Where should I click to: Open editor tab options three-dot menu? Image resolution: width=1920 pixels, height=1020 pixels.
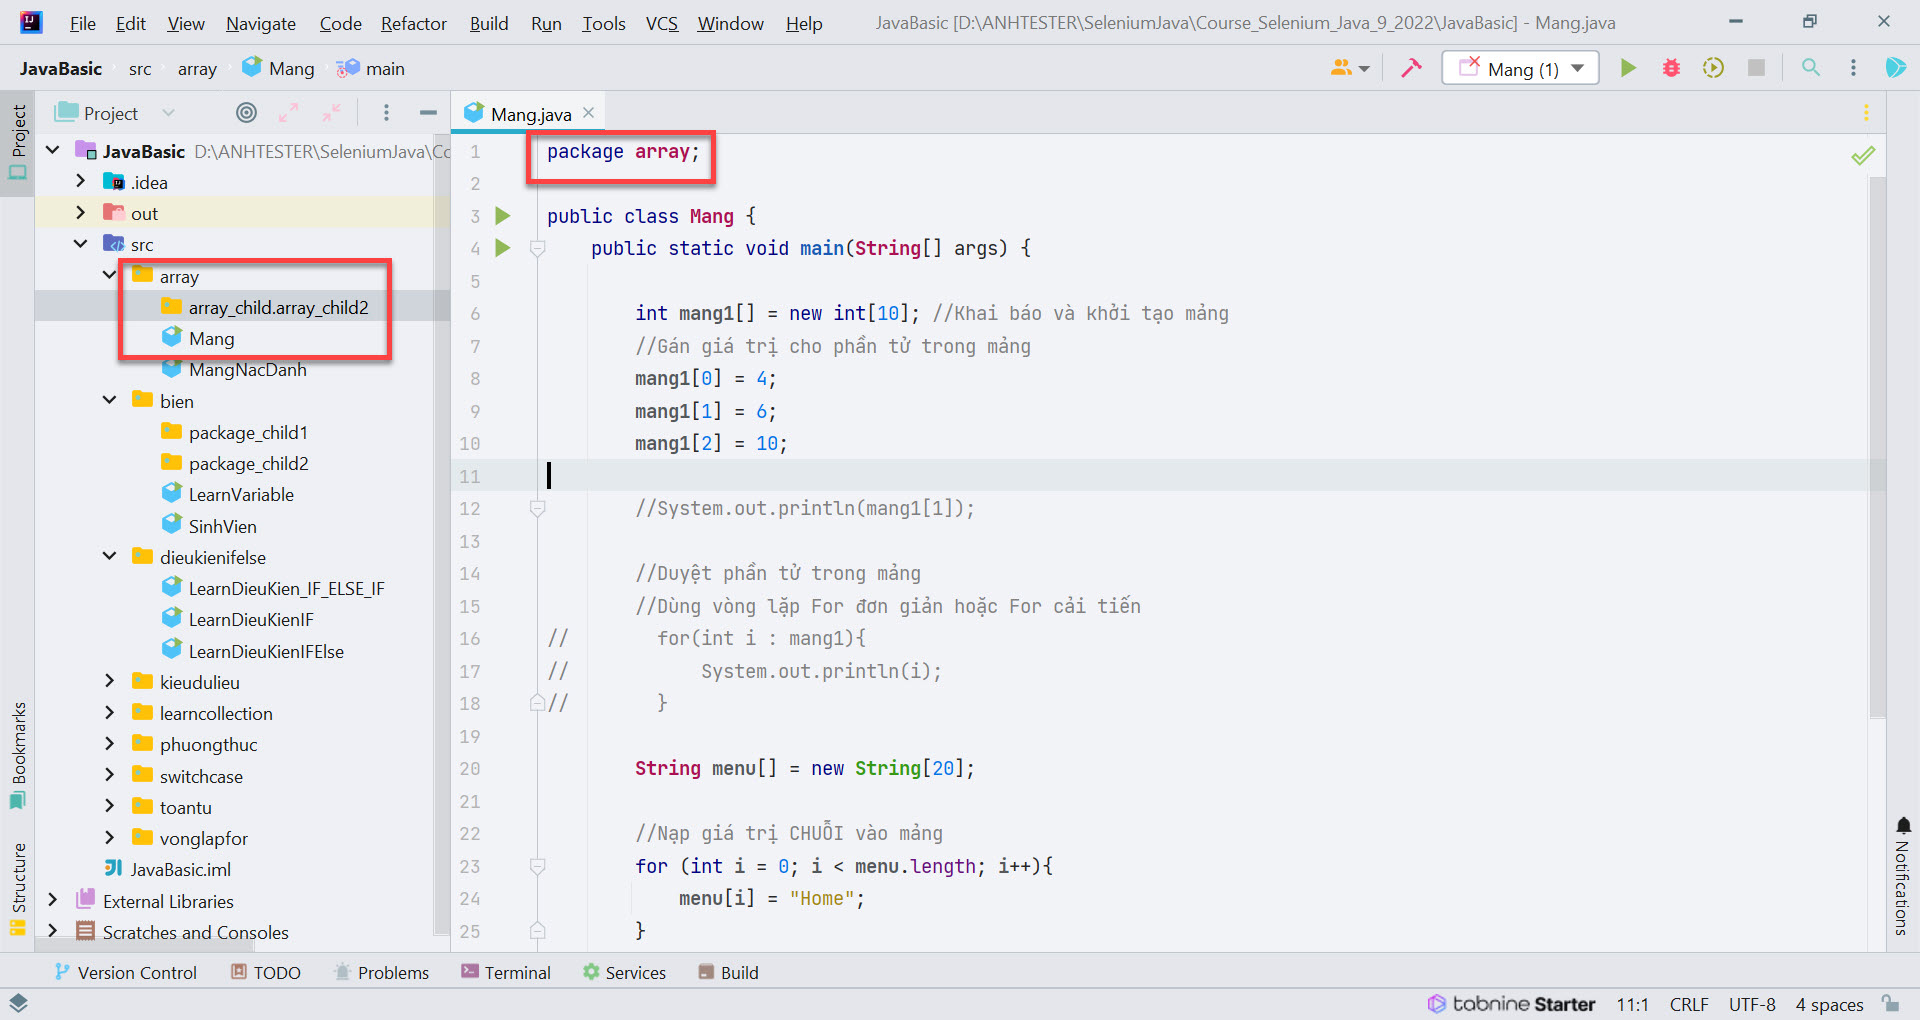(x=1866, y=113)
